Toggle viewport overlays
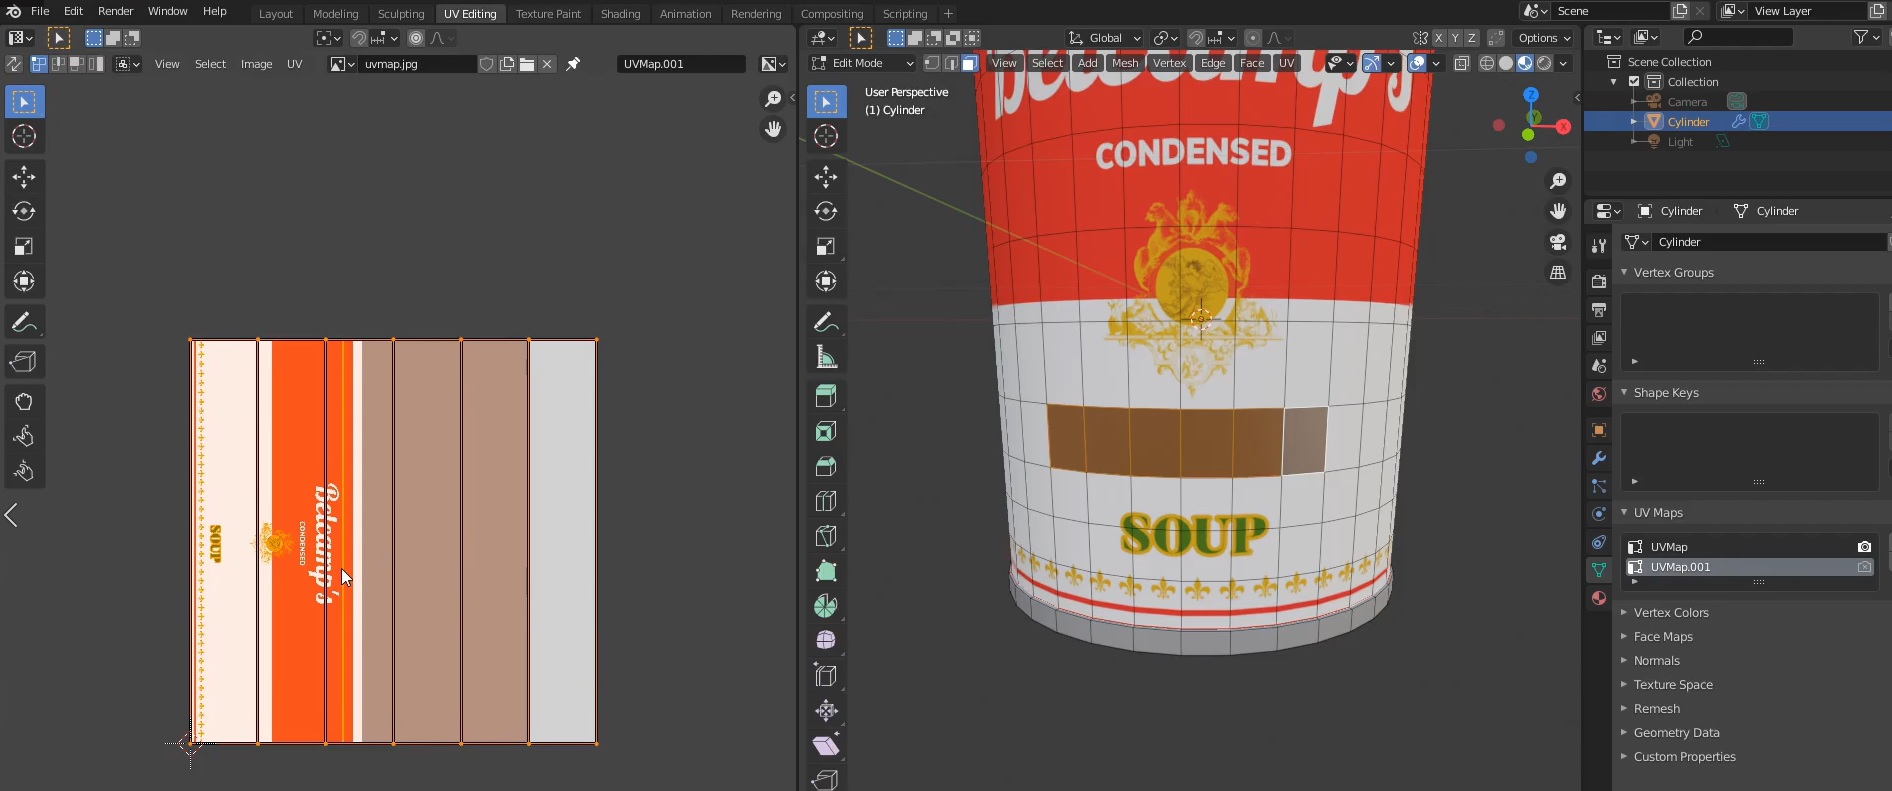The width and height of the screenshot is (1892, 791). click(x=1417, y=63)
